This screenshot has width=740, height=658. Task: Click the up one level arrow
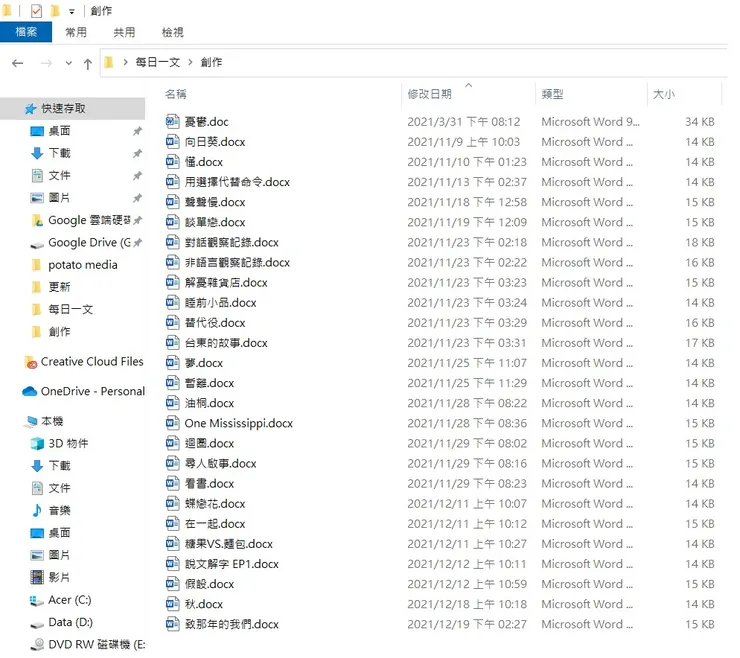pos(88,64)
